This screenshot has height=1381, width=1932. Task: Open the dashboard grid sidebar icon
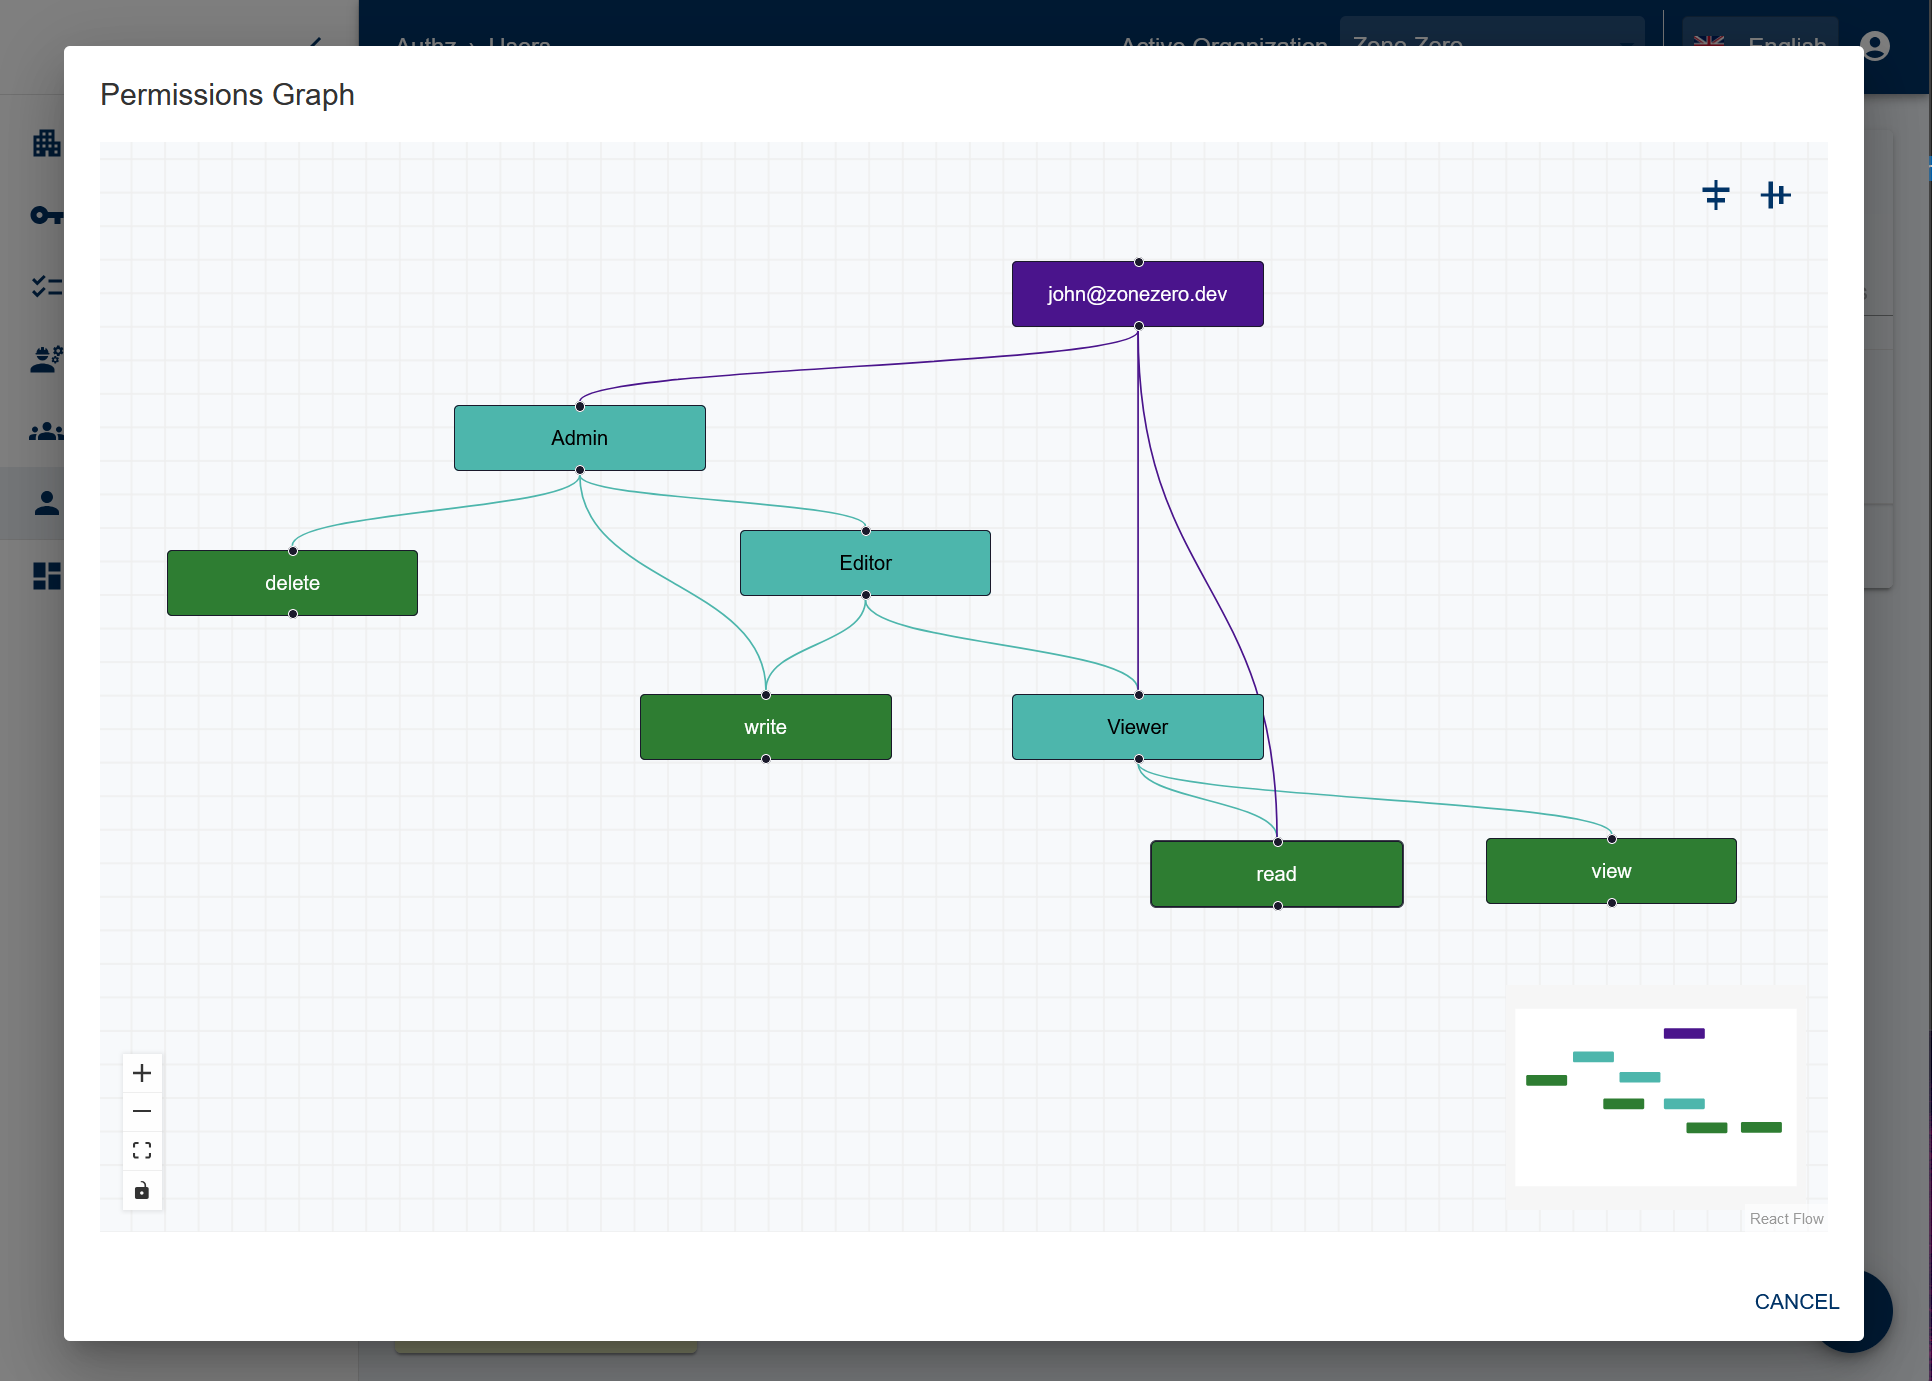point(46,575)
